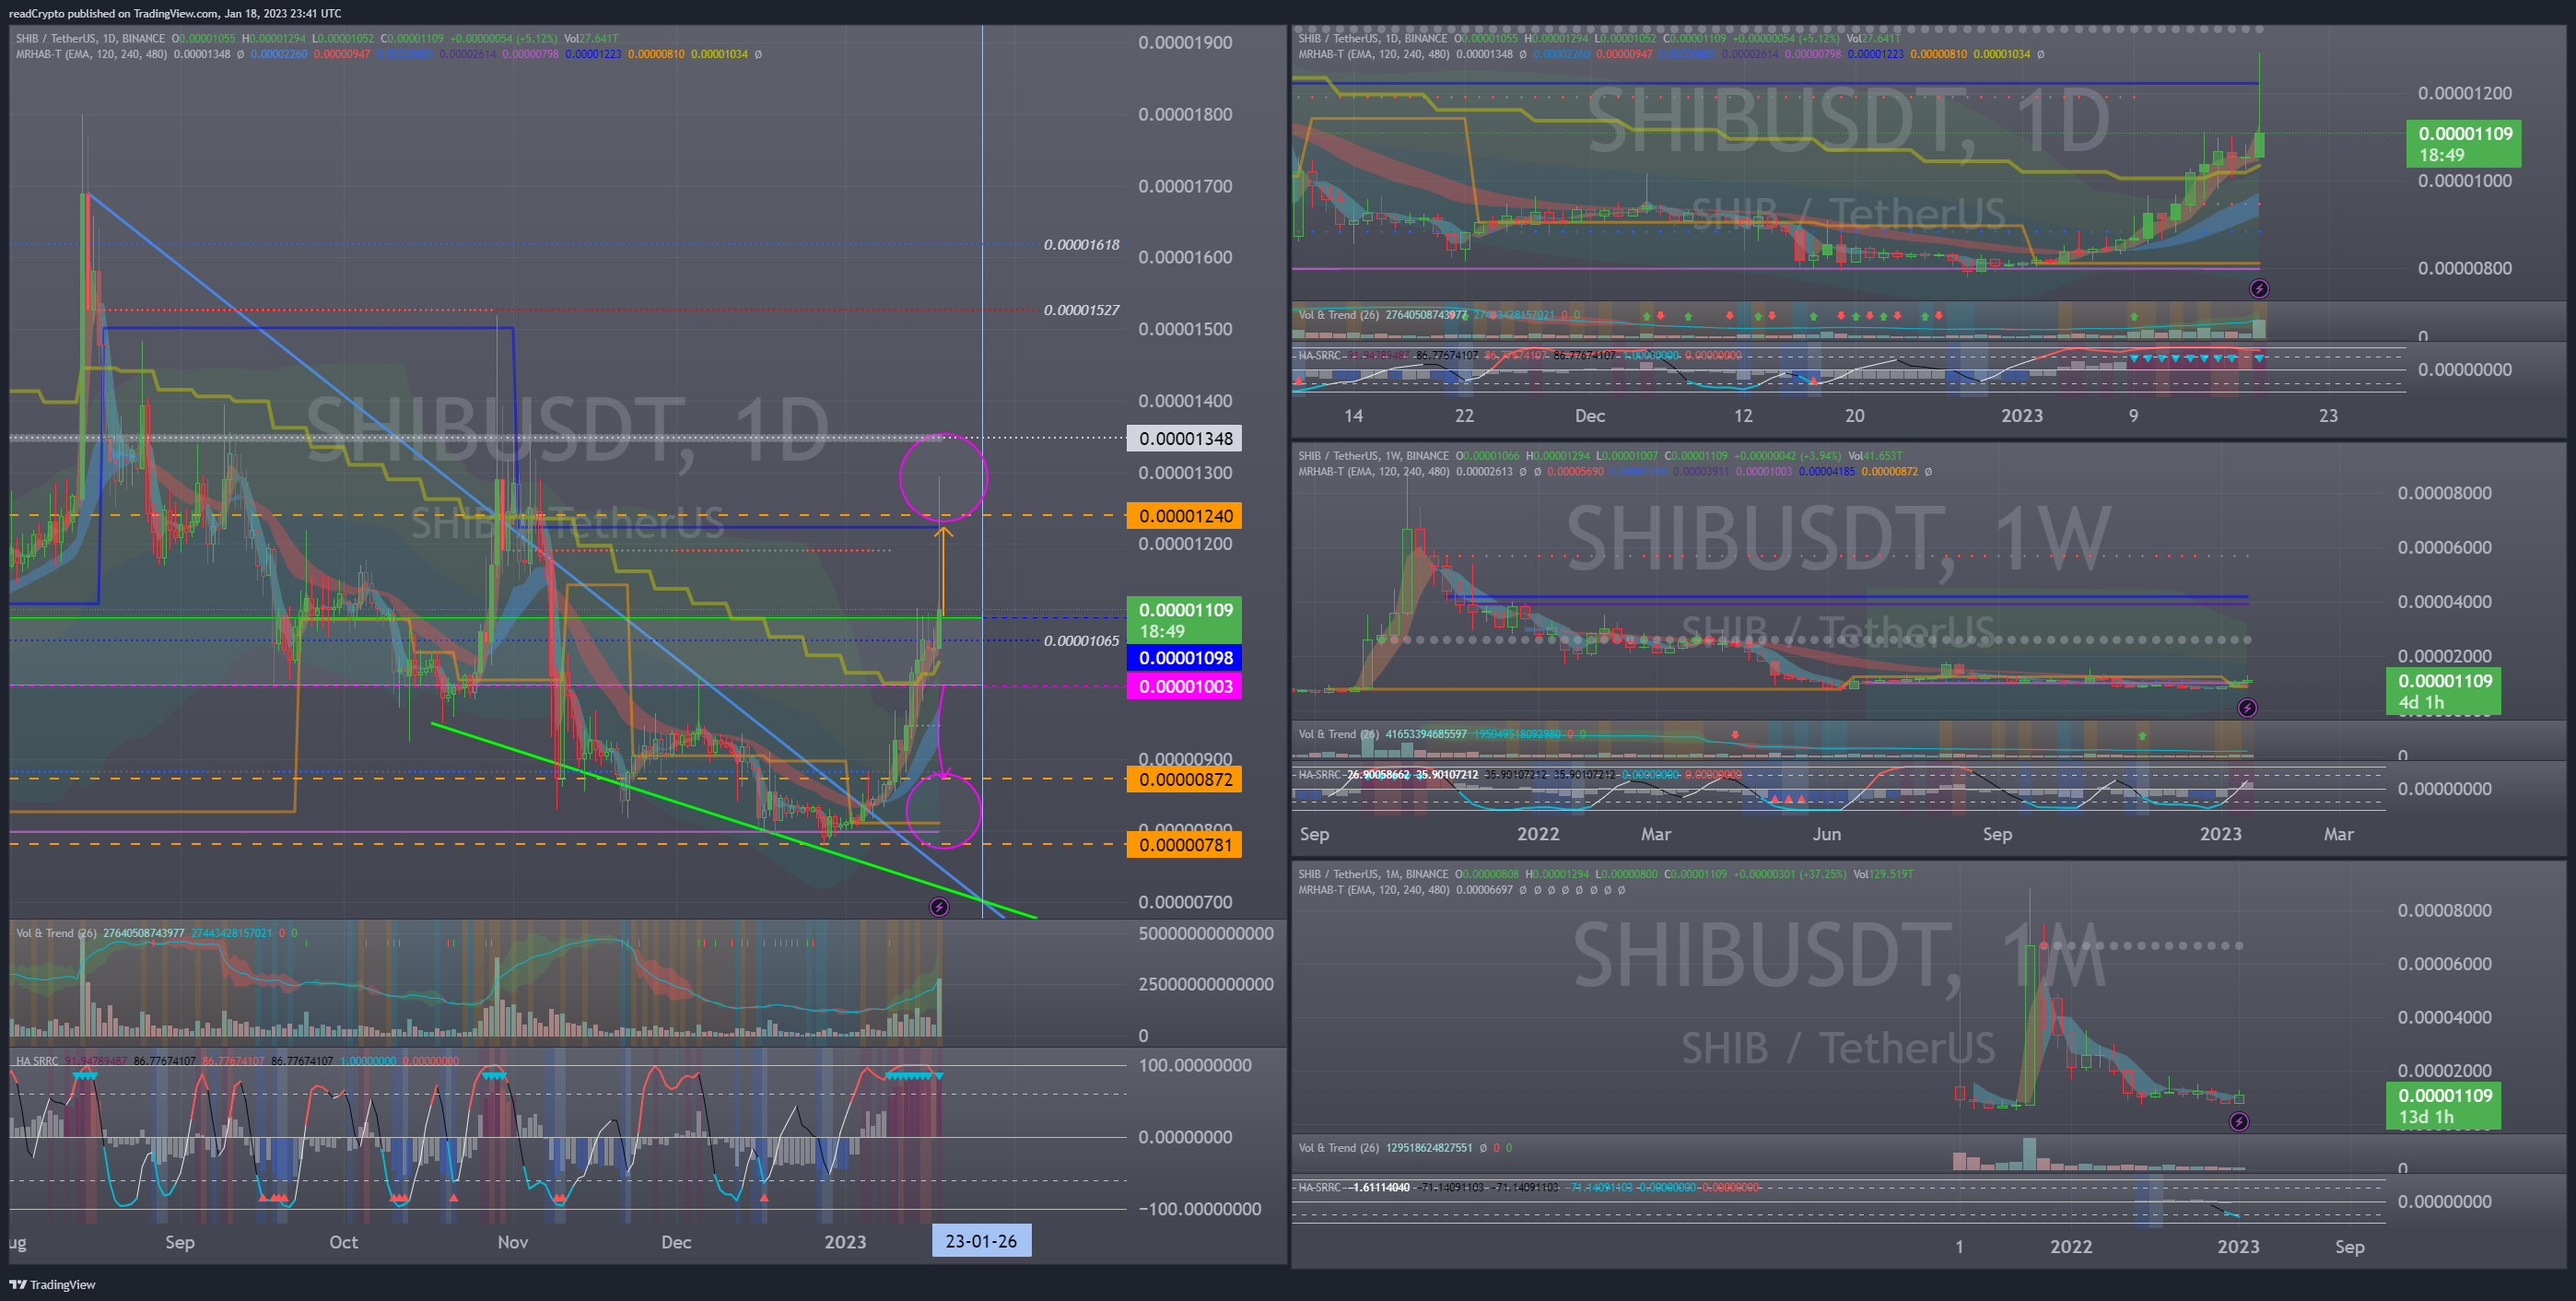Click the orange 0.00000872 price label
Image resolution: width=2576 pixels, height=1301 pixels.
tap(1184, 779)
